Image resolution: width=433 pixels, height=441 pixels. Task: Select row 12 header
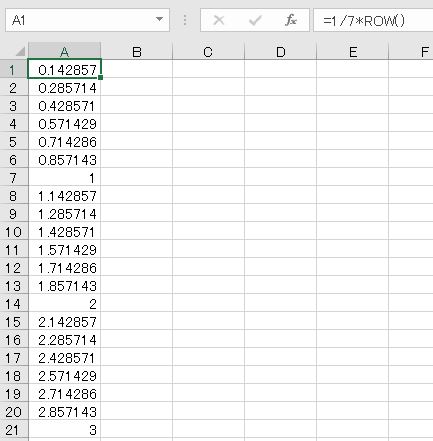click(x=14, y=267)
